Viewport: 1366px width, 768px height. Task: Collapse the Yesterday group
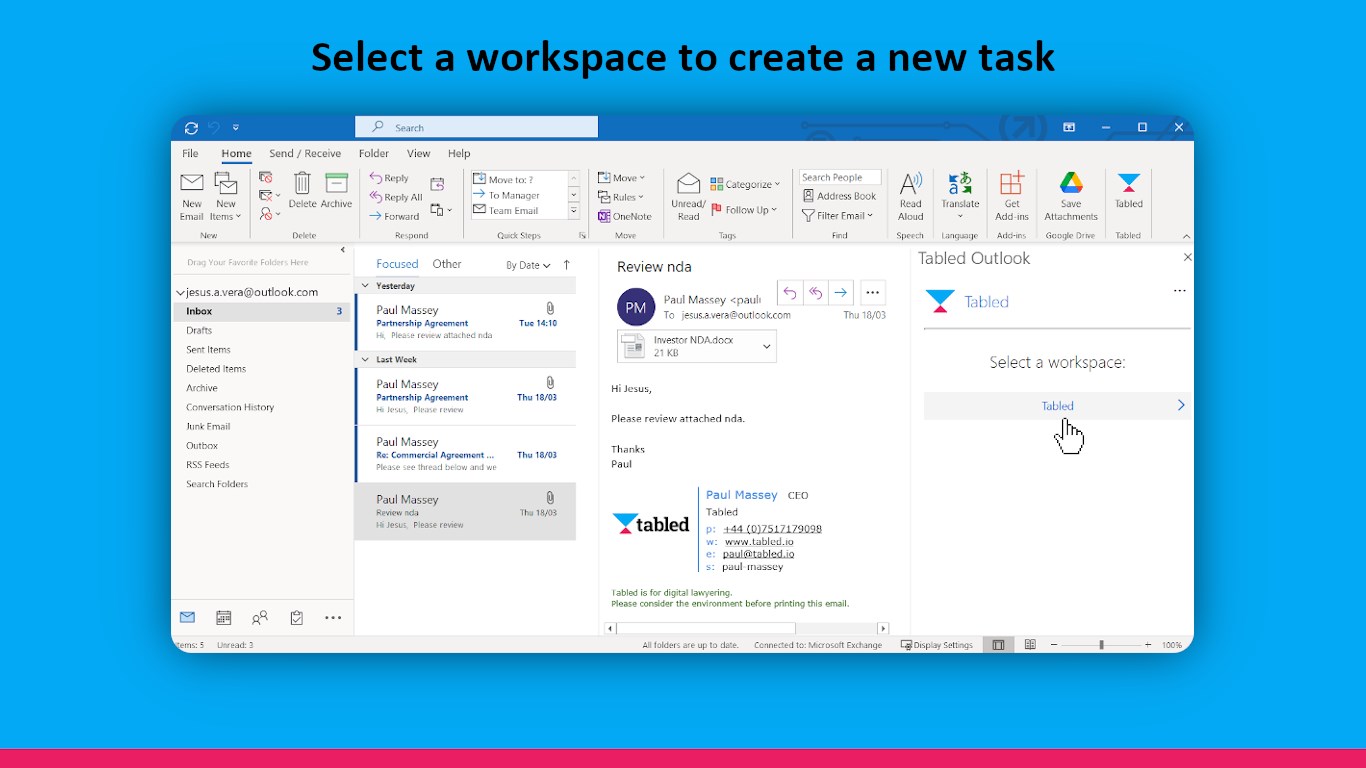pyautogui.click(x=365, y=286)
